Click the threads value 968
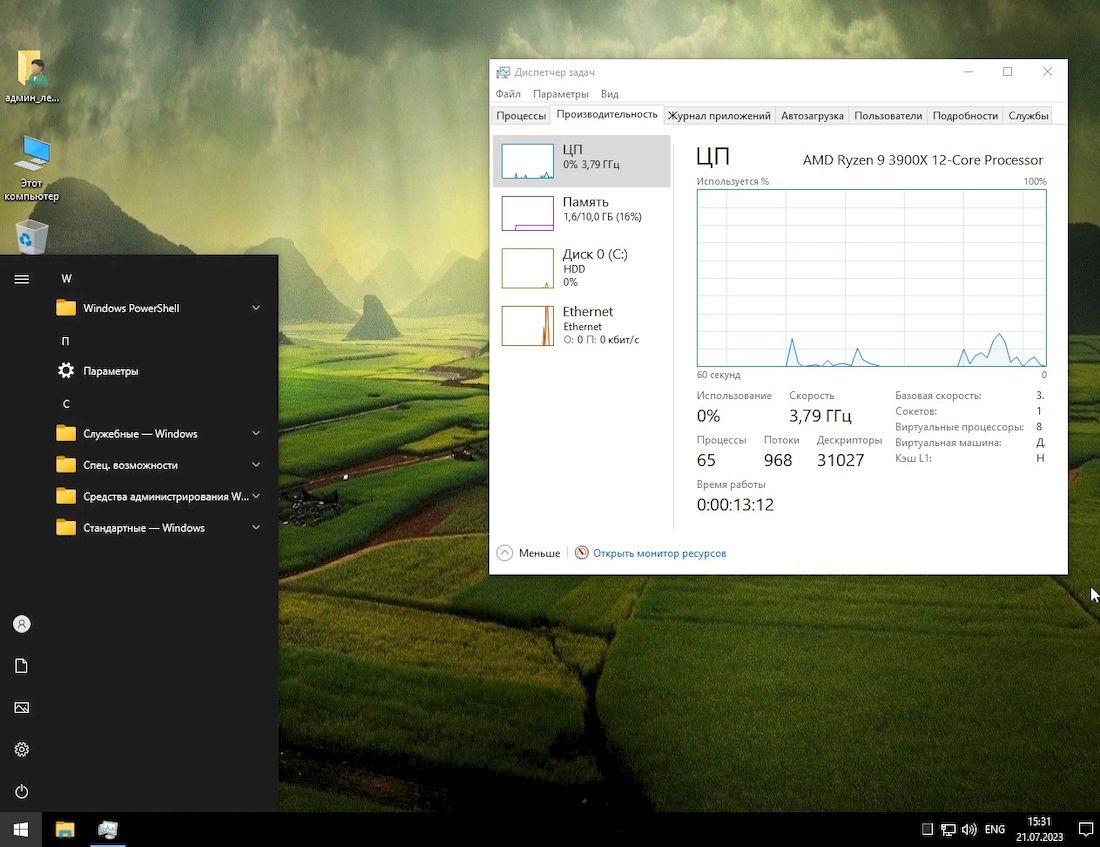 (778, 460)
